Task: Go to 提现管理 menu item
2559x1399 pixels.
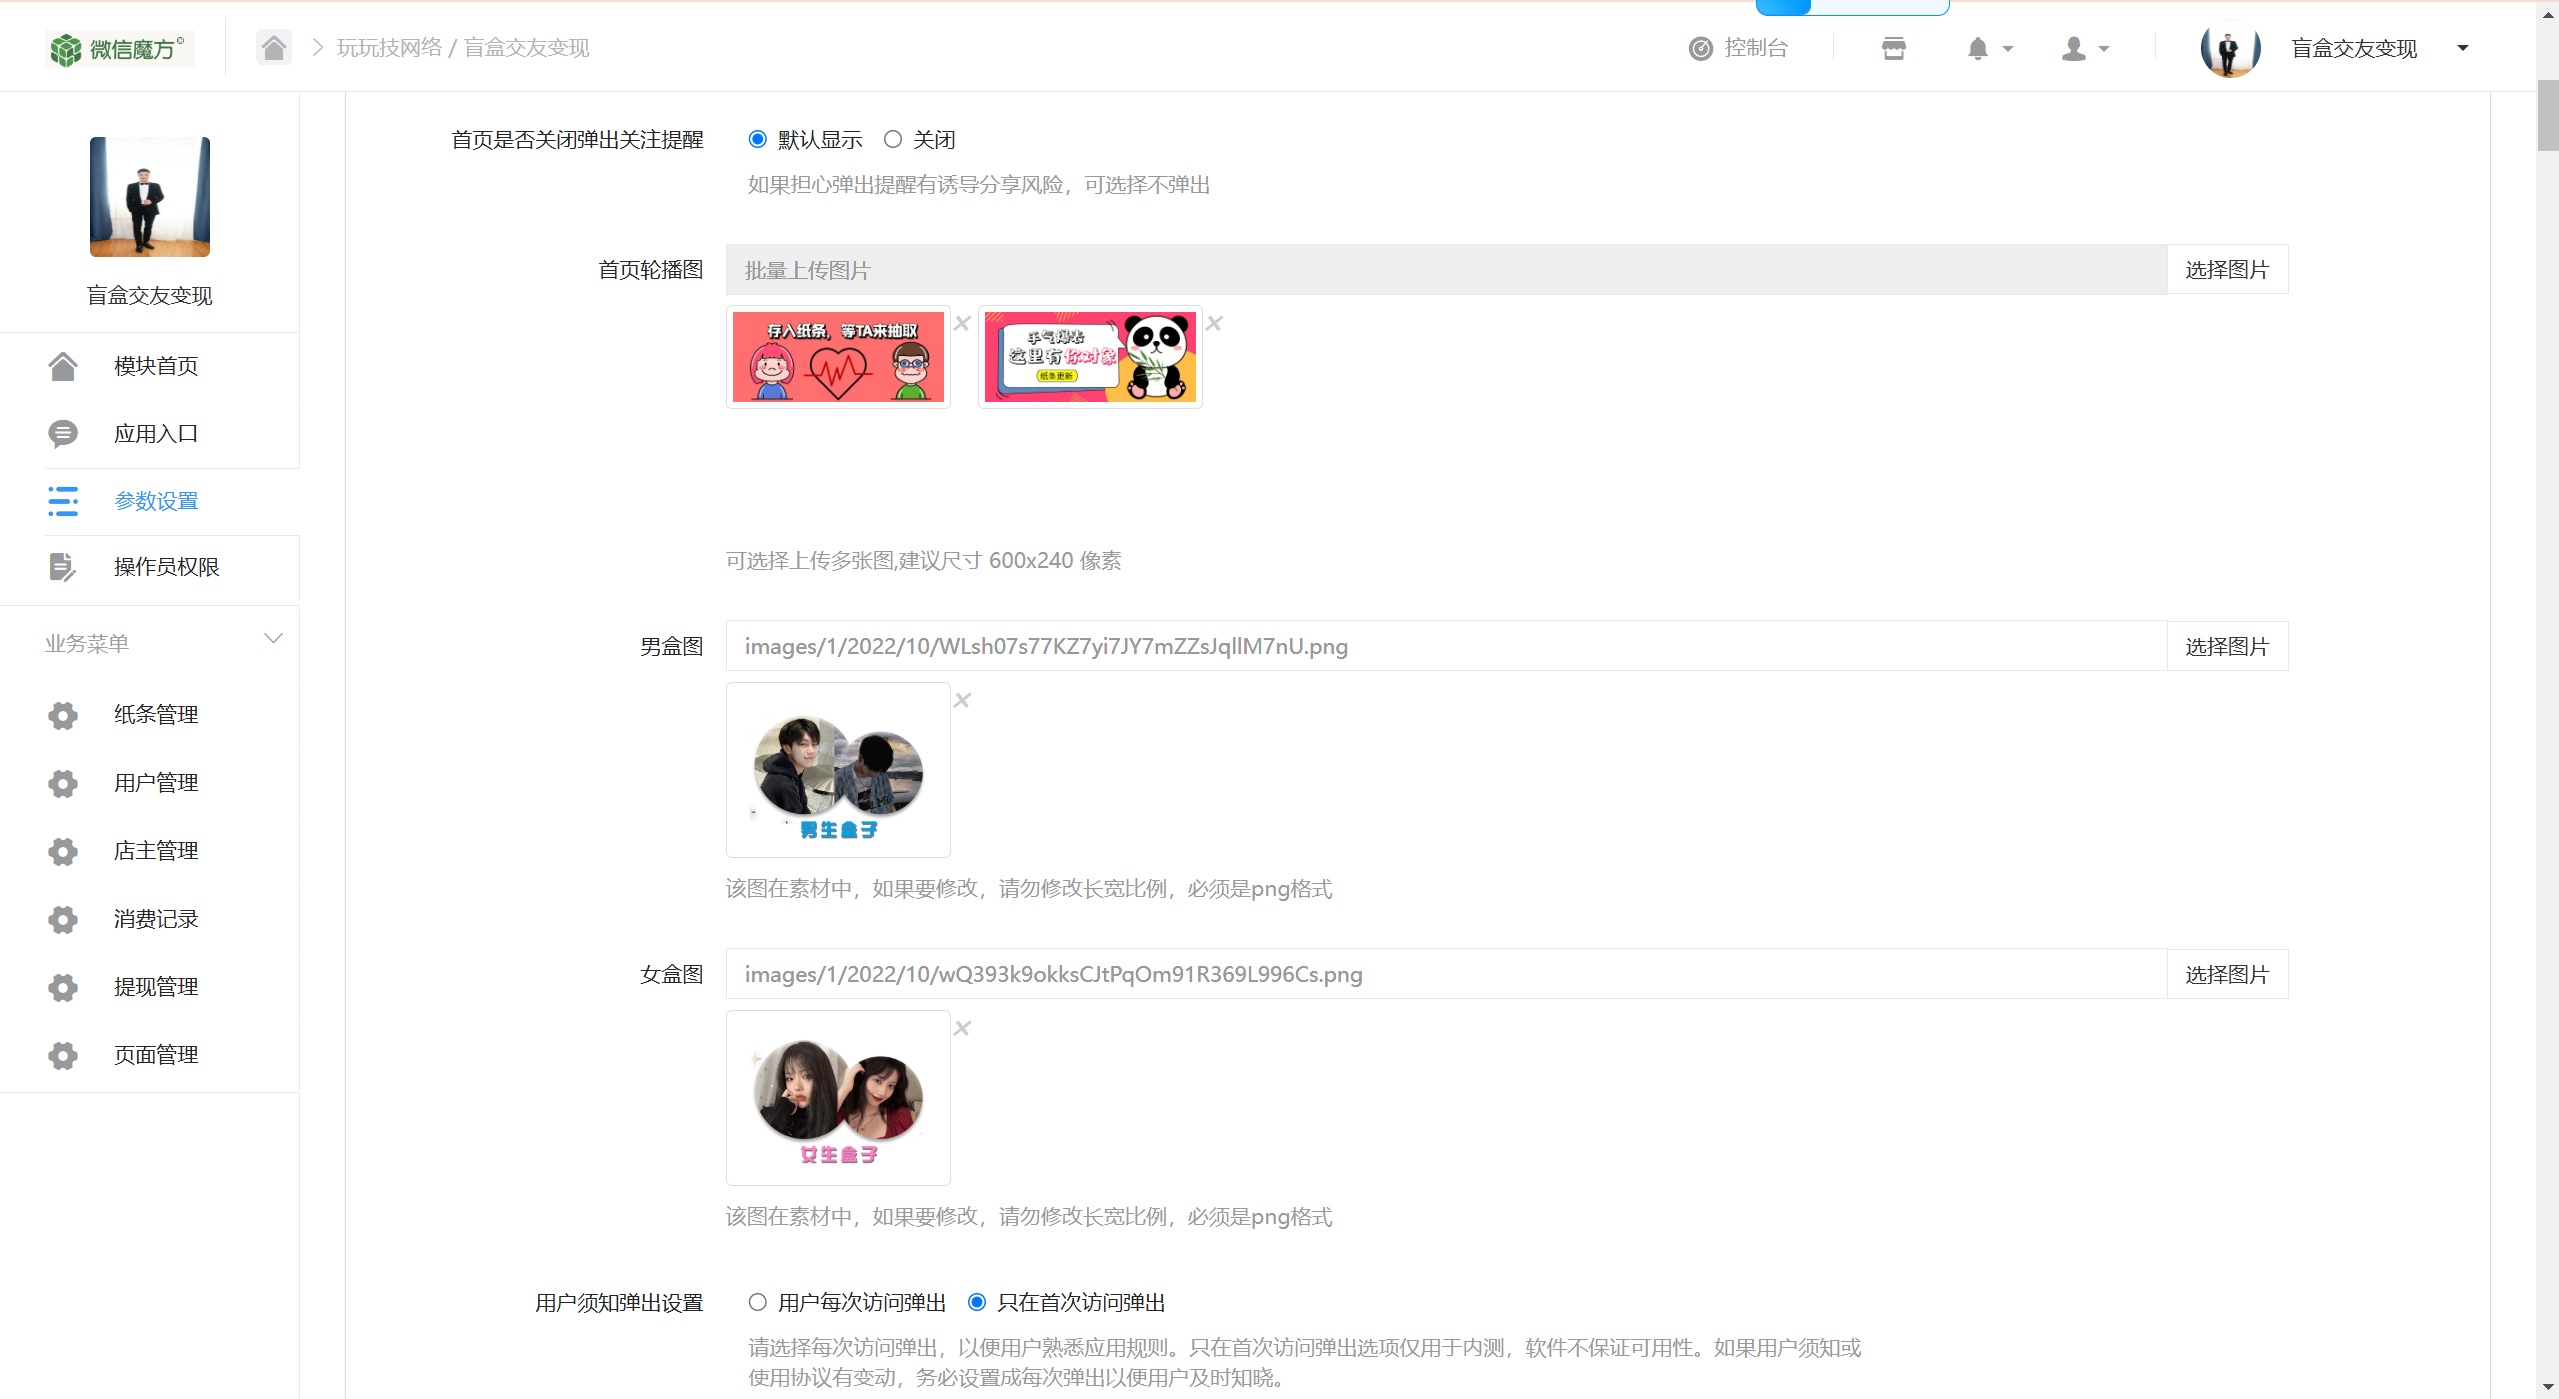Action: pyautogui.click(x=156, y=986)
